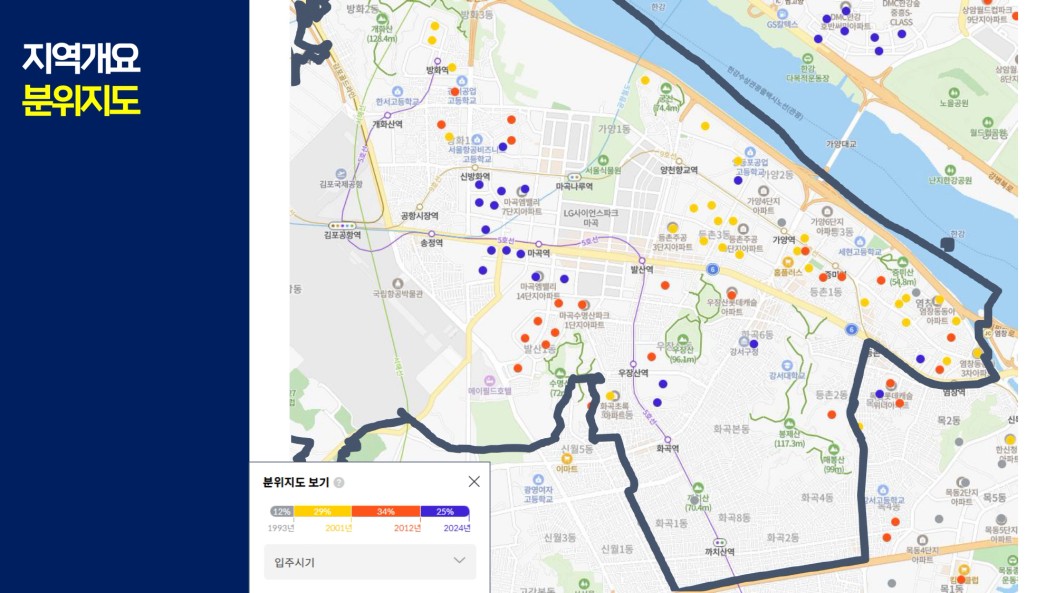Click the 김포국제공항 airplane icon
This screenshot has width=1055, height=593.
[x=341, y=174]
